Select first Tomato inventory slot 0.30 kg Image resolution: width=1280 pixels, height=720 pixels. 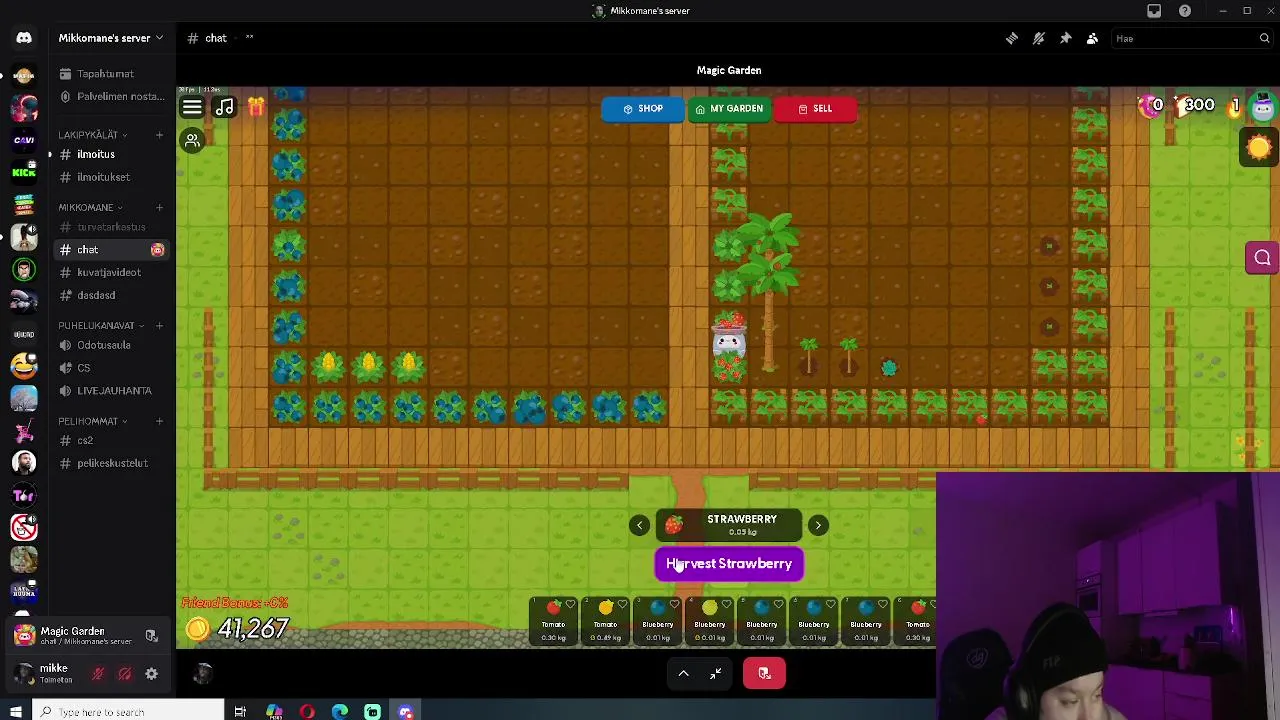coord(553,622)
